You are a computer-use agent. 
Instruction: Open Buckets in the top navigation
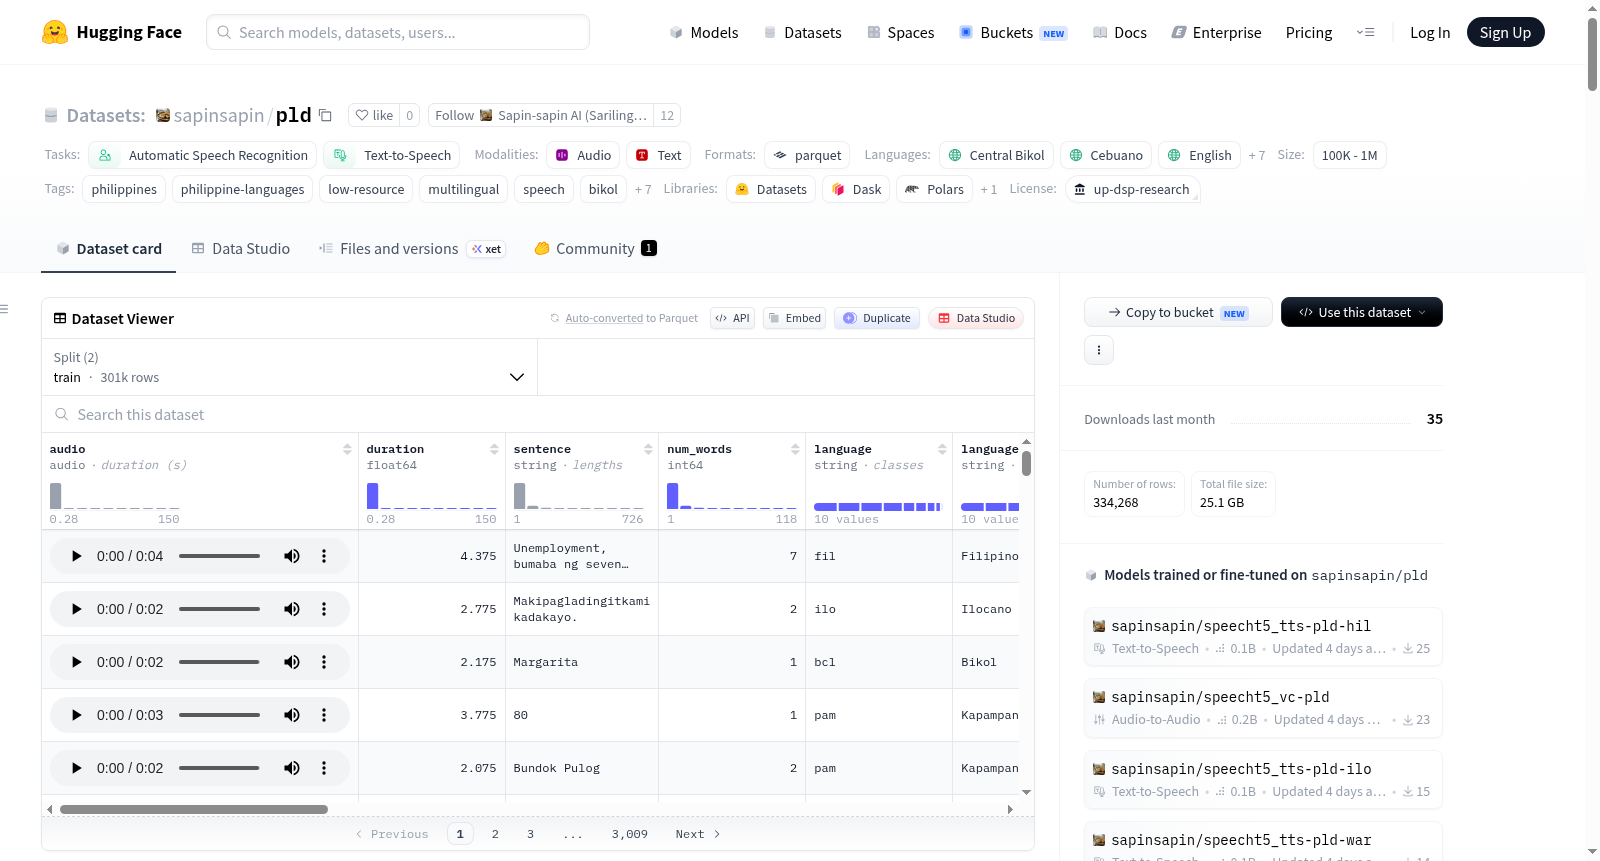point(1013,32)
